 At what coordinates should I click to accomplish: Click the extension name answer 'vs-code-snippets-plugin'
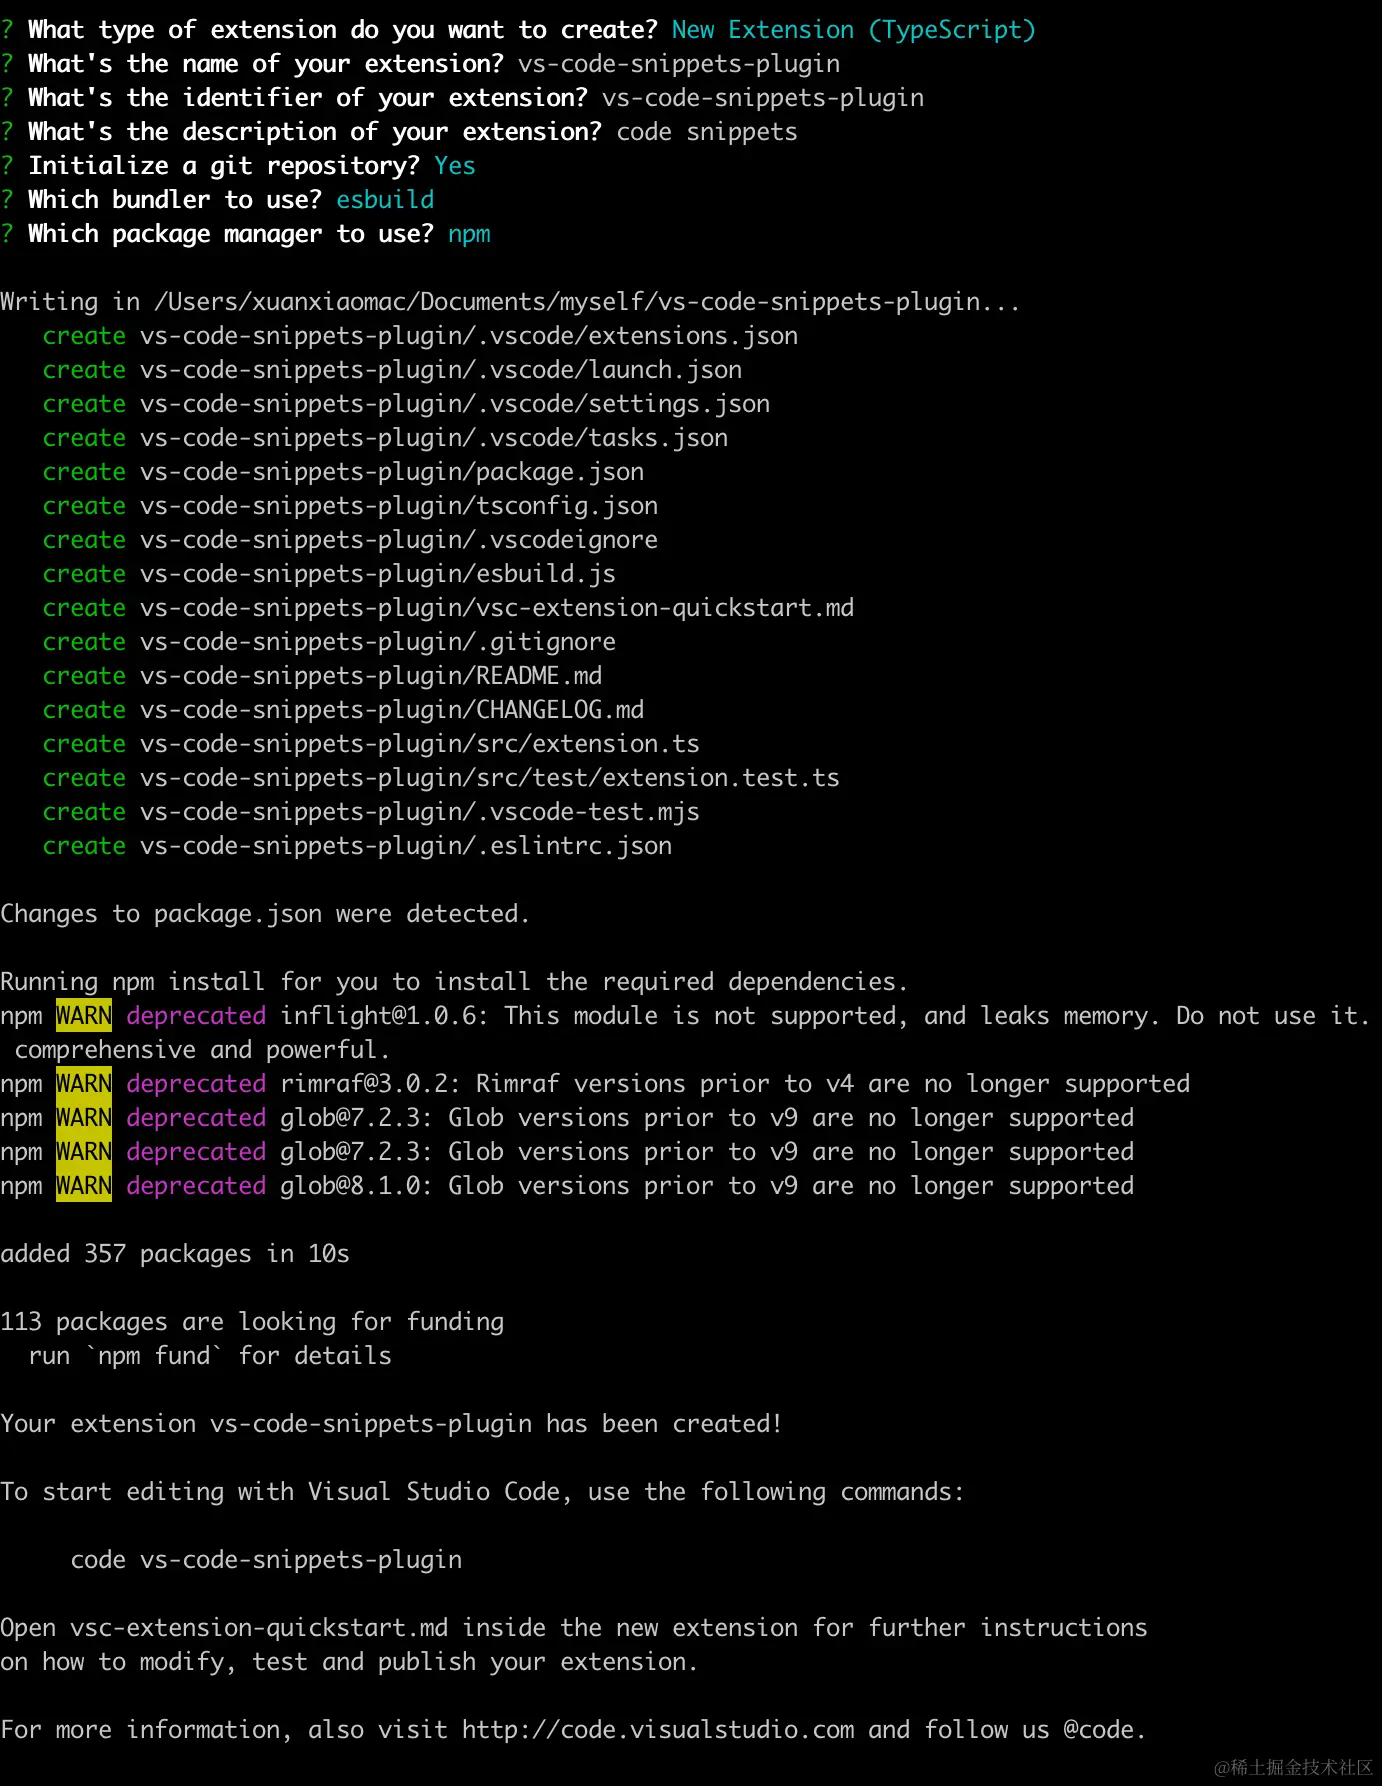pyautogui.click(x=679, y=64)
